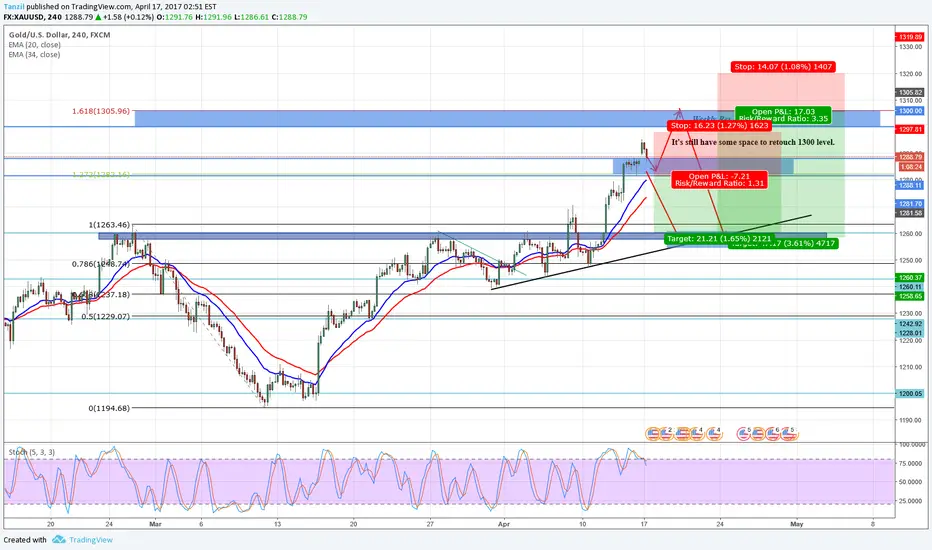Click the 1320.00 price scale tick
Screen dimensions: 932x550
(910, 74)
